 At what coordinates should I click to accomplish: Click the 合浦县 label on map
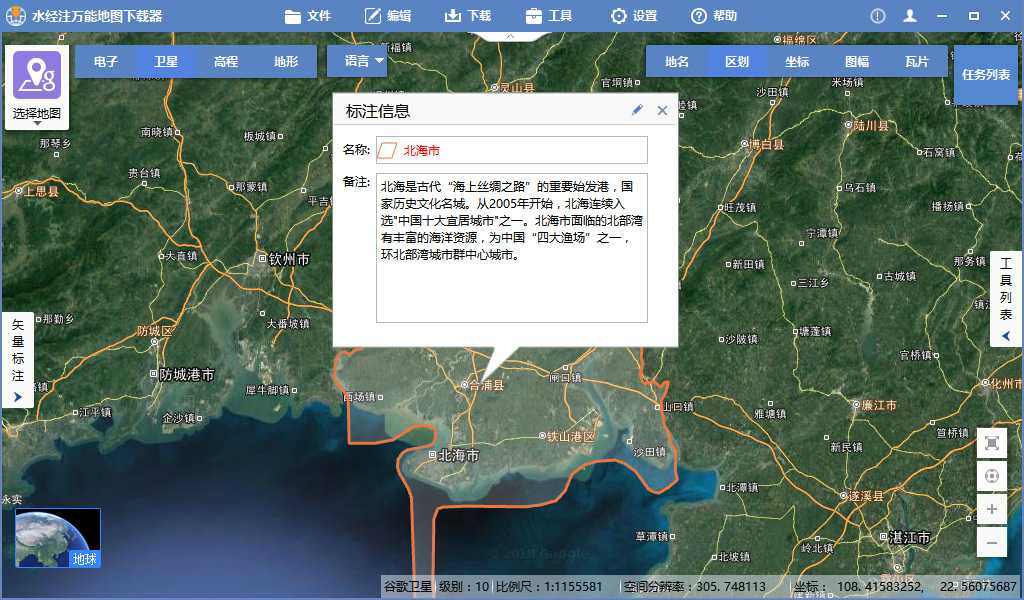click(487, 385)
